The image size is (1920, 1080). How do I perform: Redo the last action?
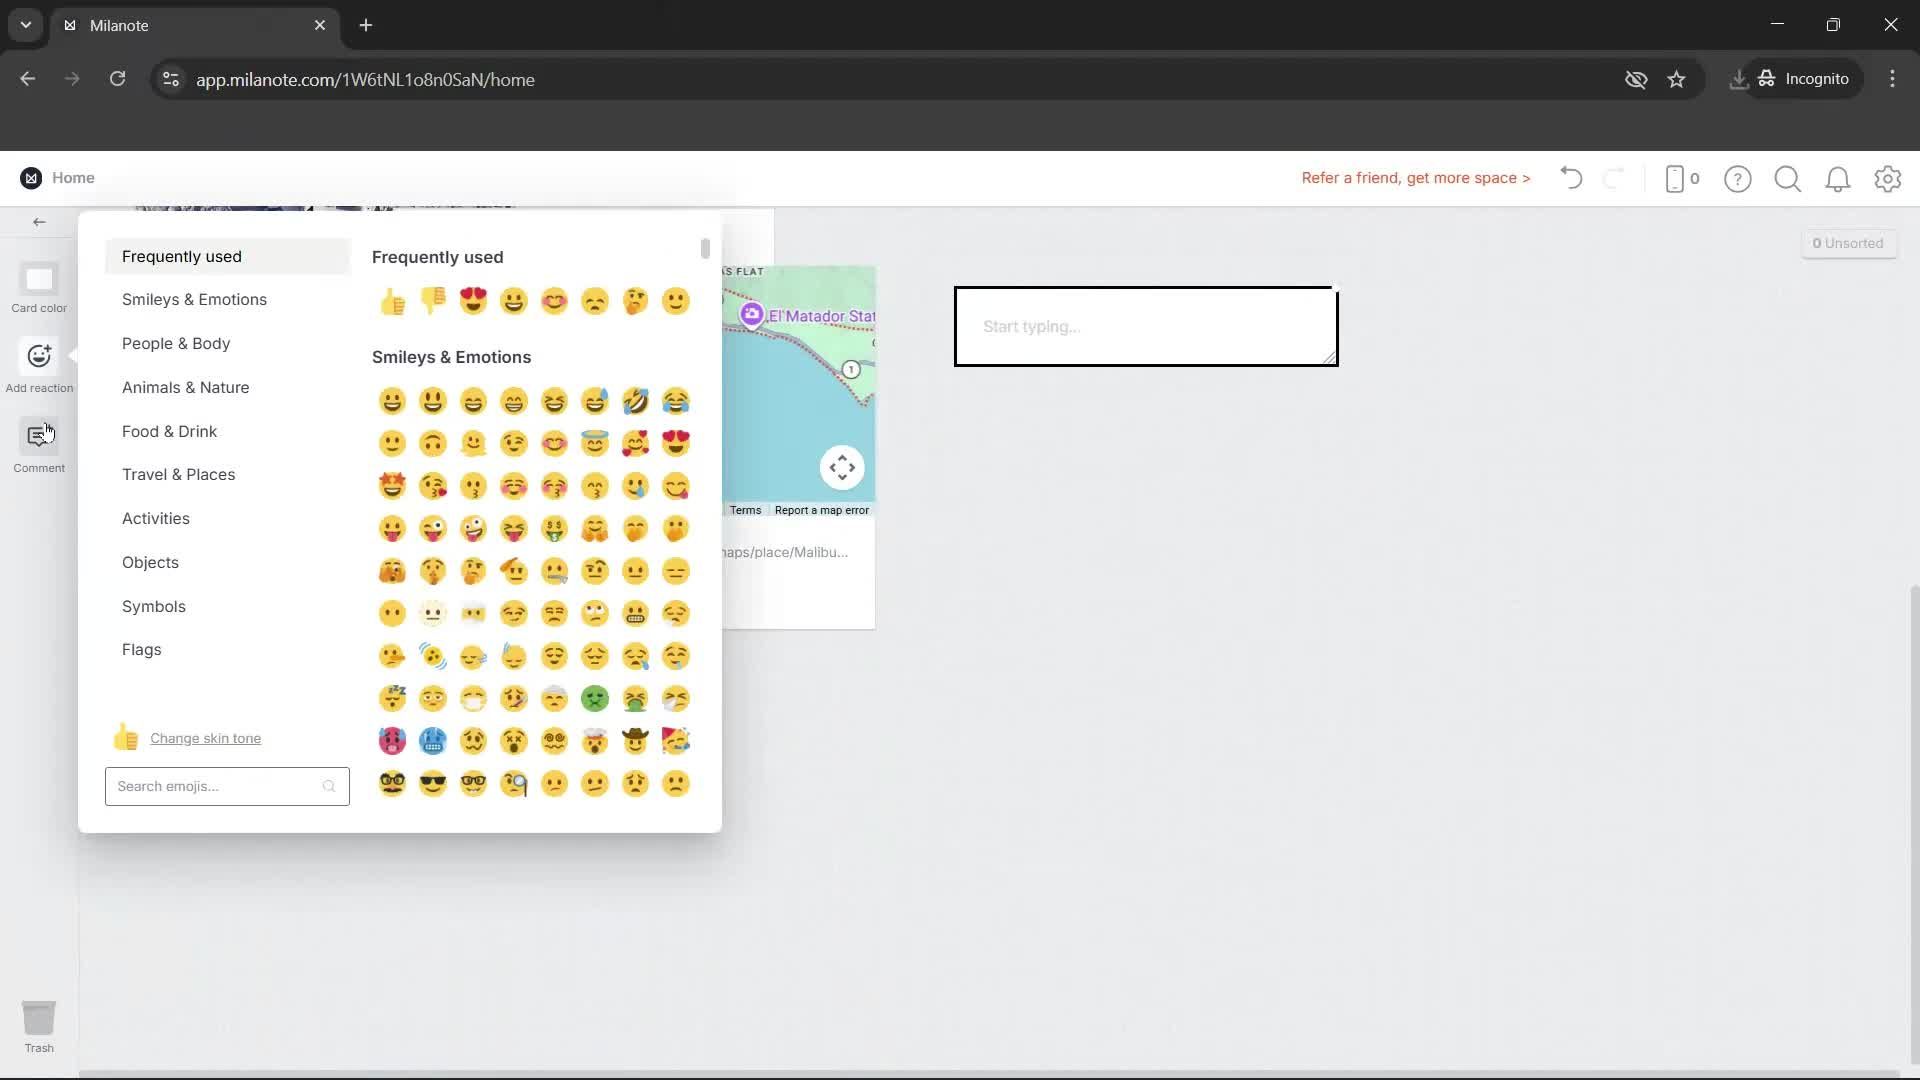(x=1614, y=178)
